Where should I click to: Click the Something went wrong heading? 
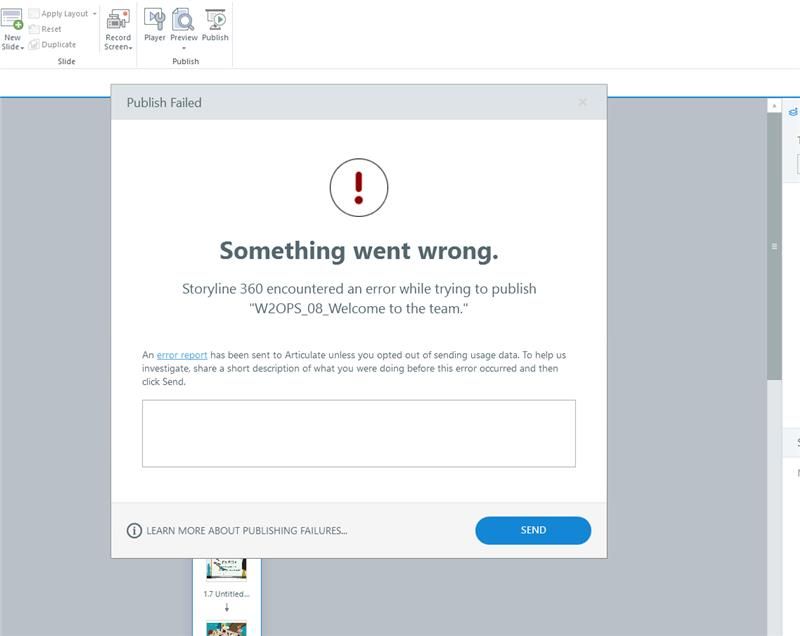(x=359, y=251)
